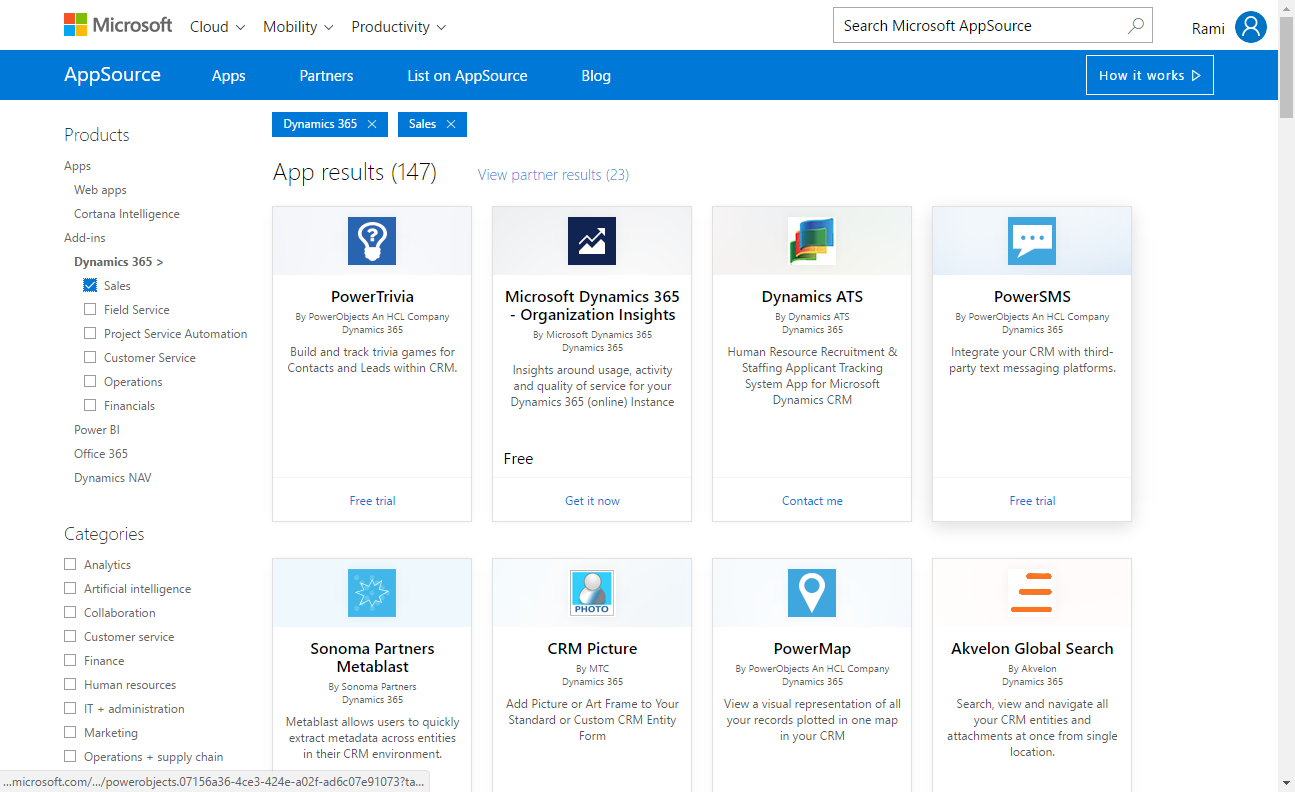Open the Partners tab

327,76
